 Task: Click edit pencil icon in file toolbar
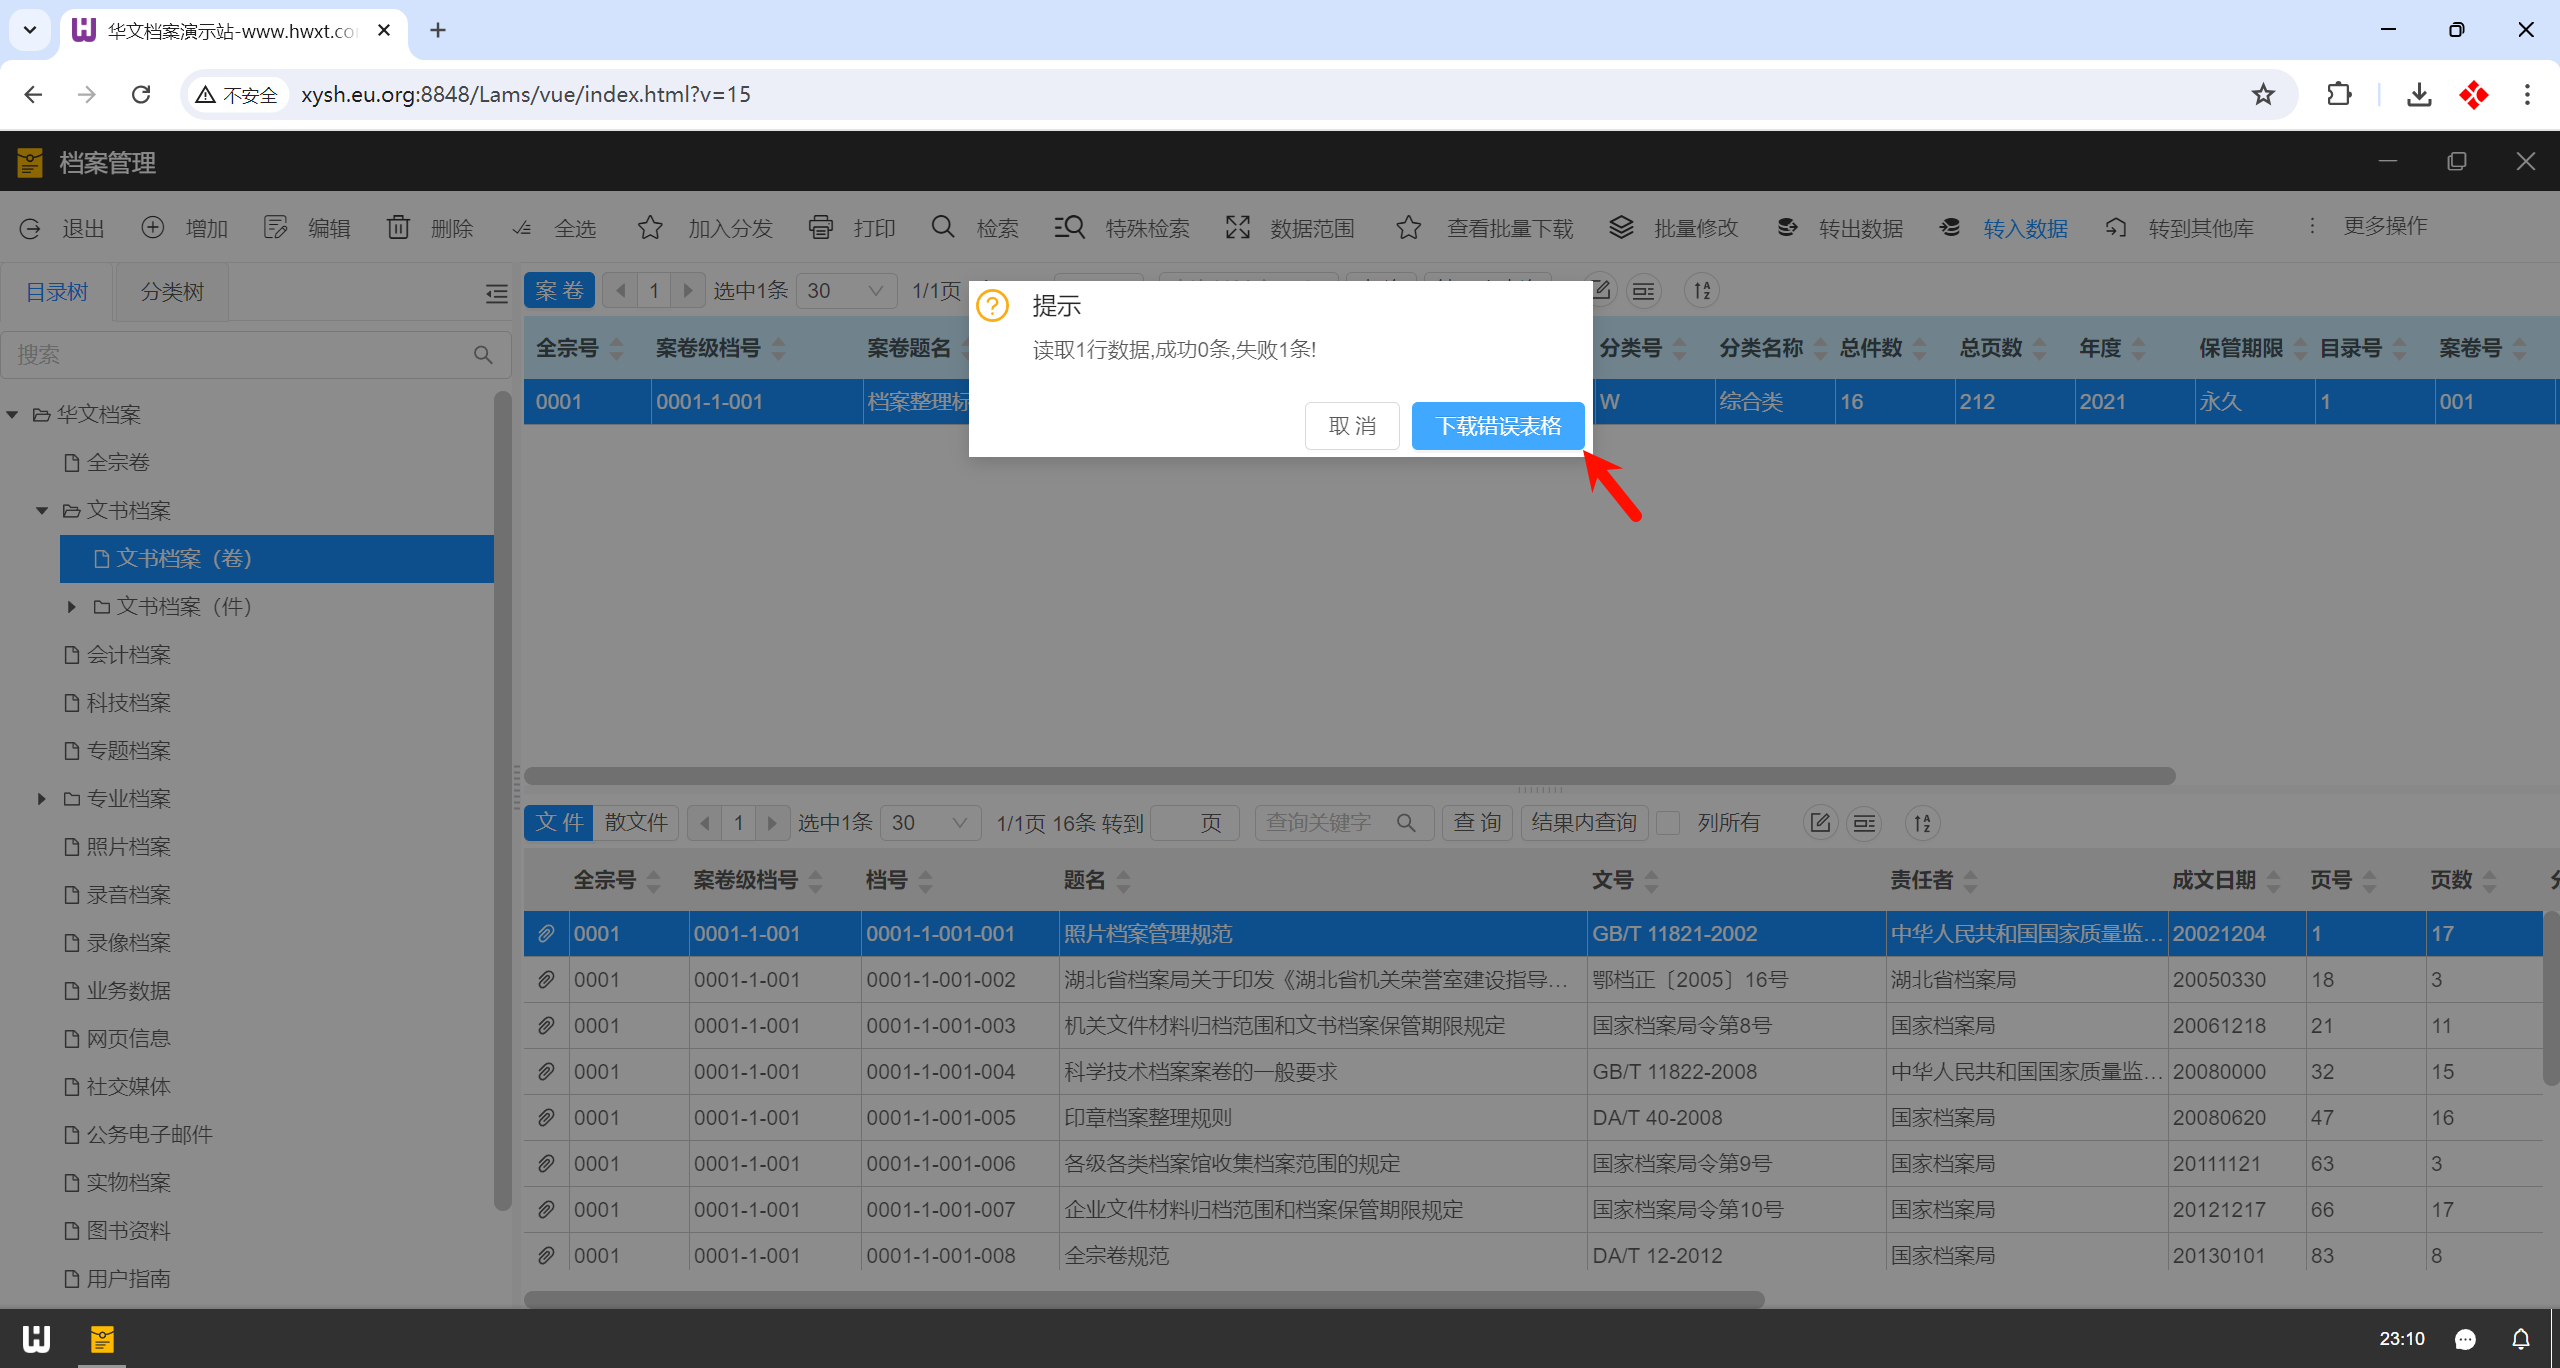click(x=1820, y=823)
